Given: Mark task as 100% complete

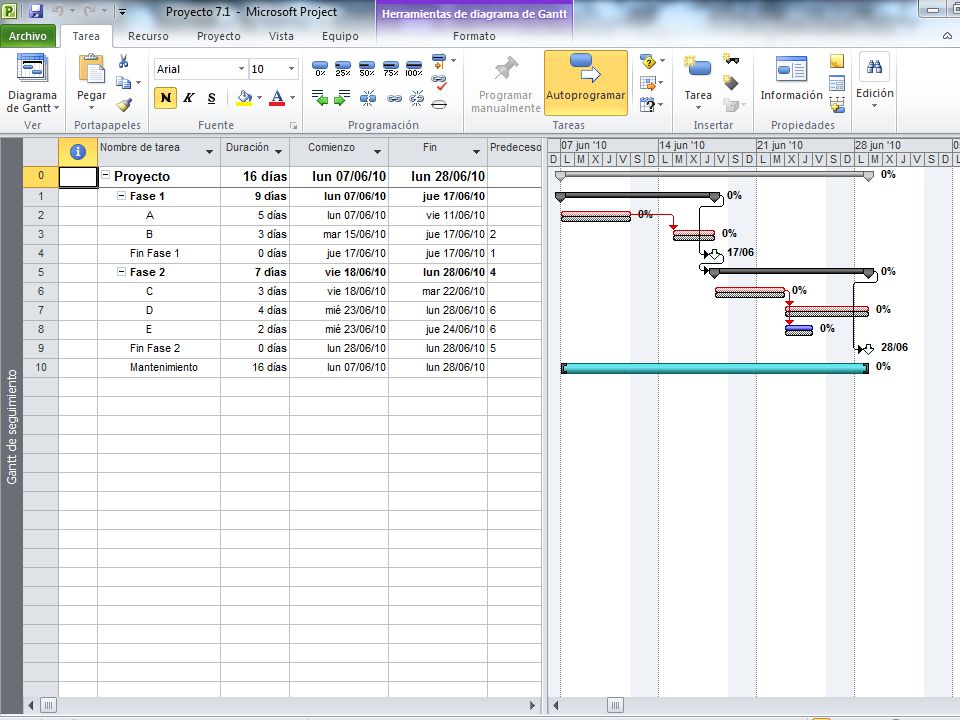Looking at the screenshot, I should click(x=414, y=68).
